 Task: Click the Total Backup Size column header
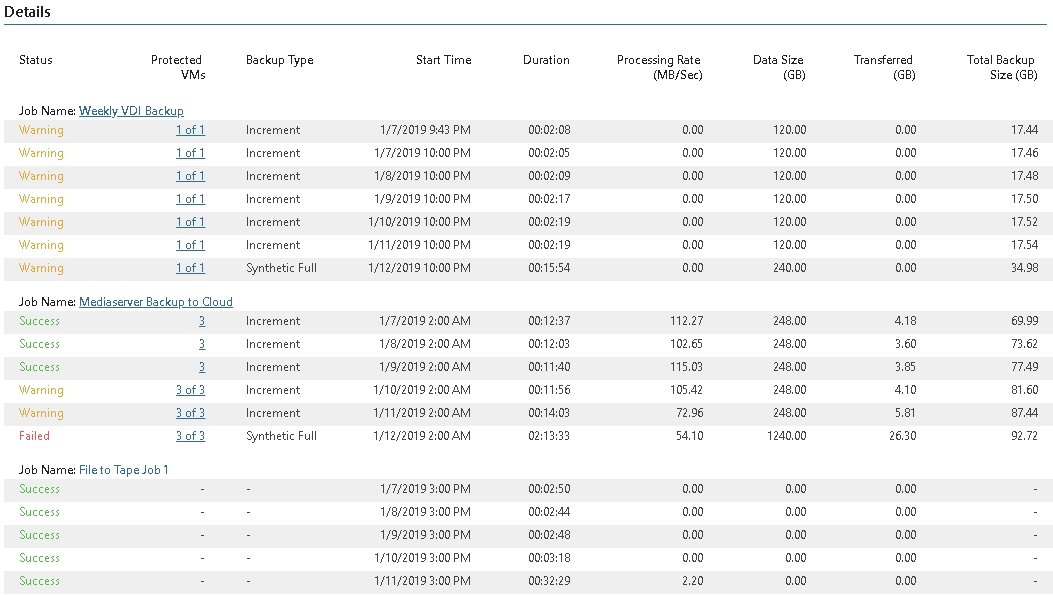1002,67
